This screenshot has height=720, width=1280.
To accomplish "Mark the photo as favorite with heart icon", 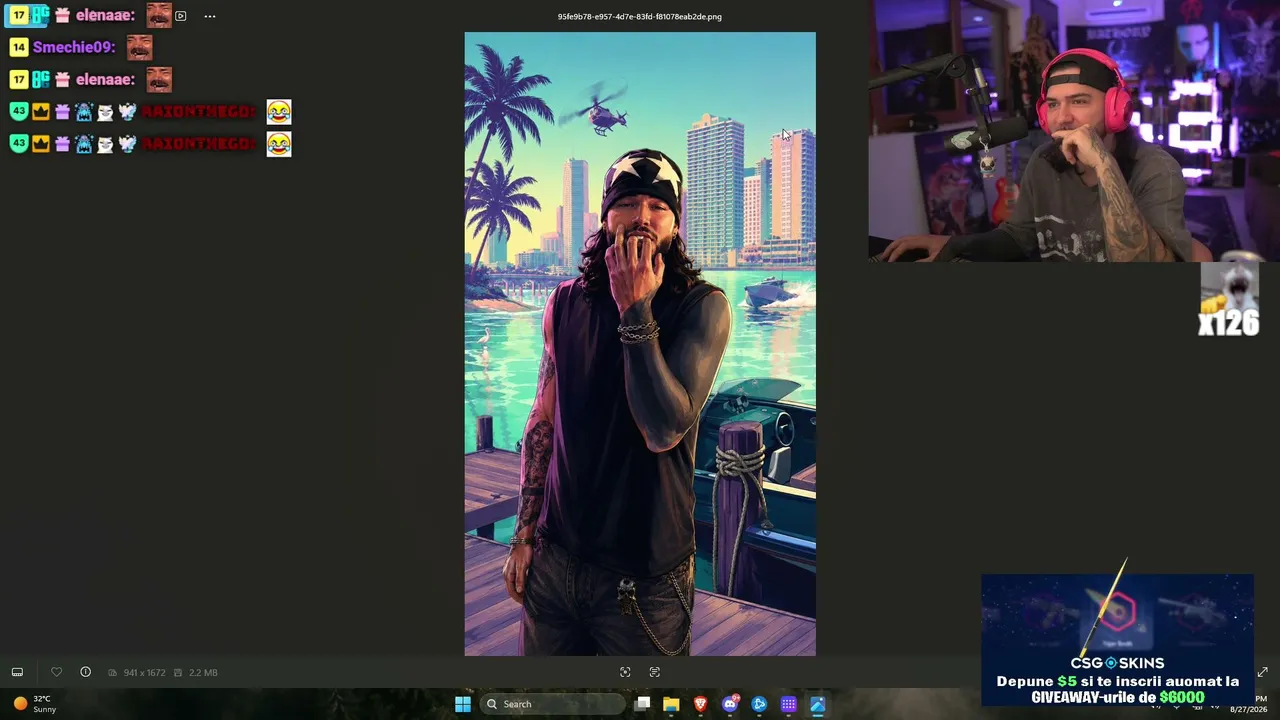I will pos(56,672).
